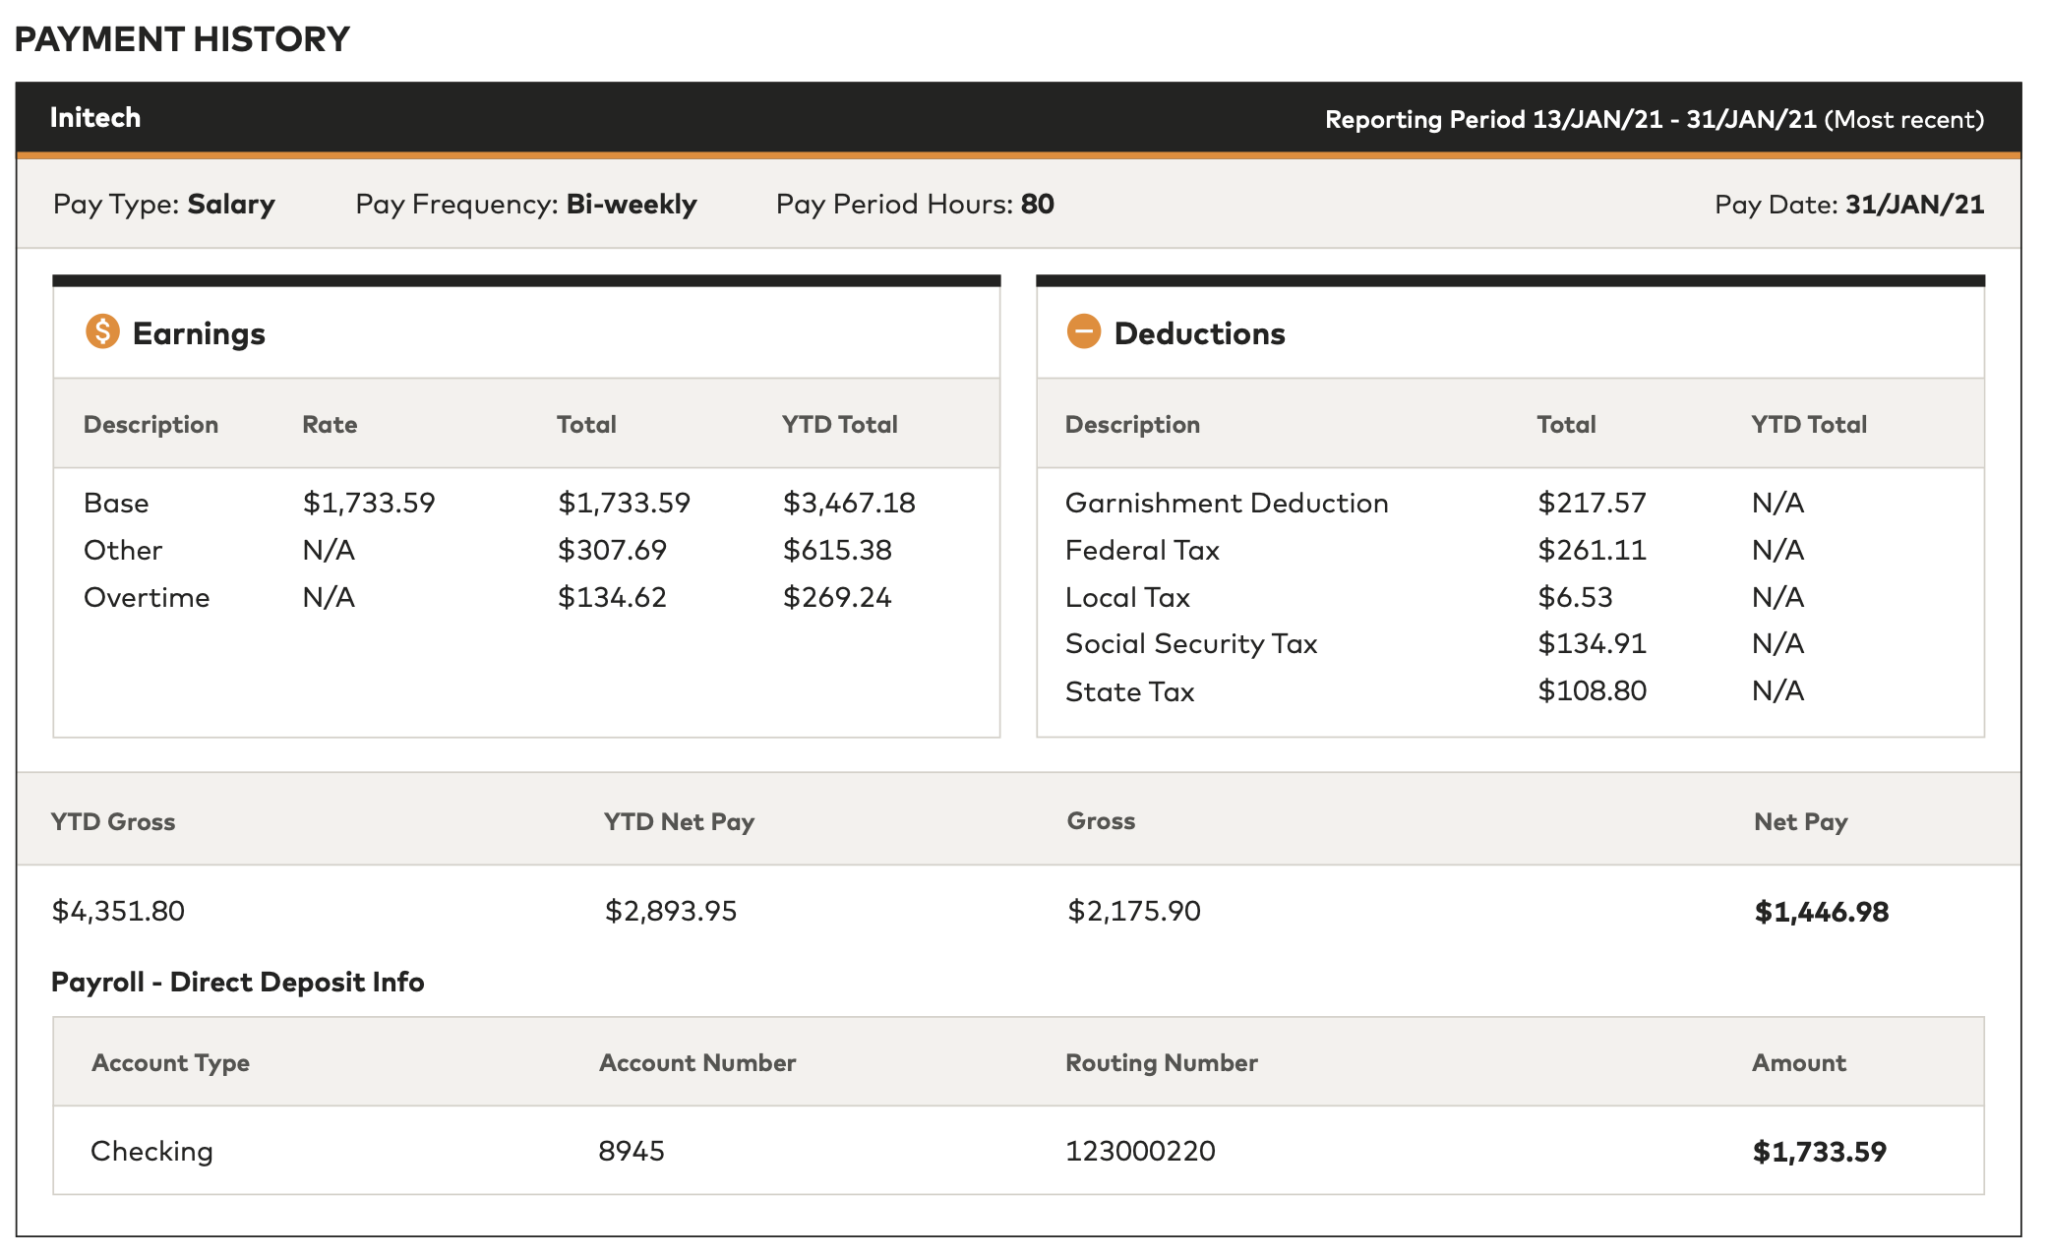2048x1255 pixels.
Task: Click the Net Pay amount $1,446.98
Action: [x=1821, y=911]
